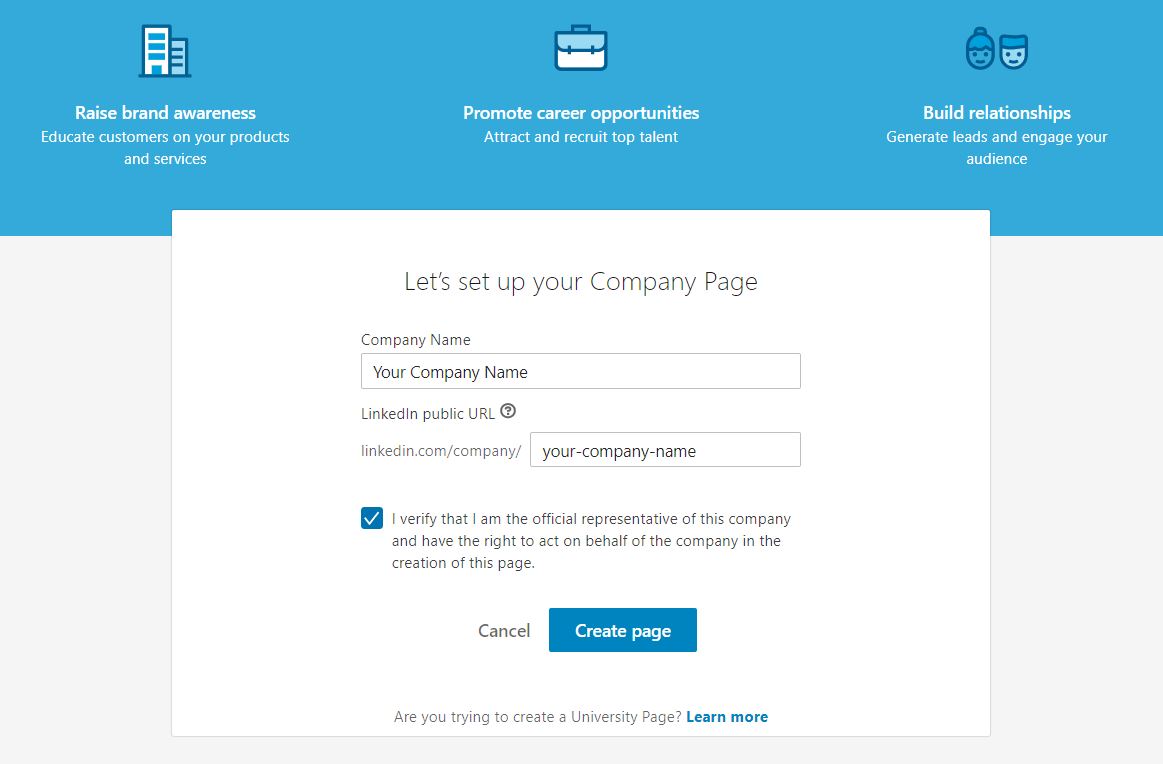Click the linkedin.com/company/ URL prefix text
The height and width of the screenshot is (764, 1163).
point(441,450)
